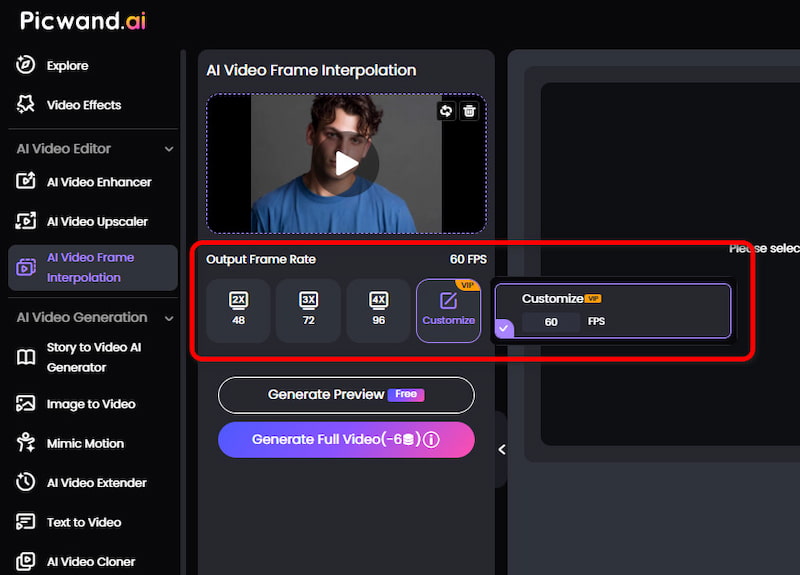800x575 pixels.
Task: Click Generate Full Video button
Action: pos(346,439)
